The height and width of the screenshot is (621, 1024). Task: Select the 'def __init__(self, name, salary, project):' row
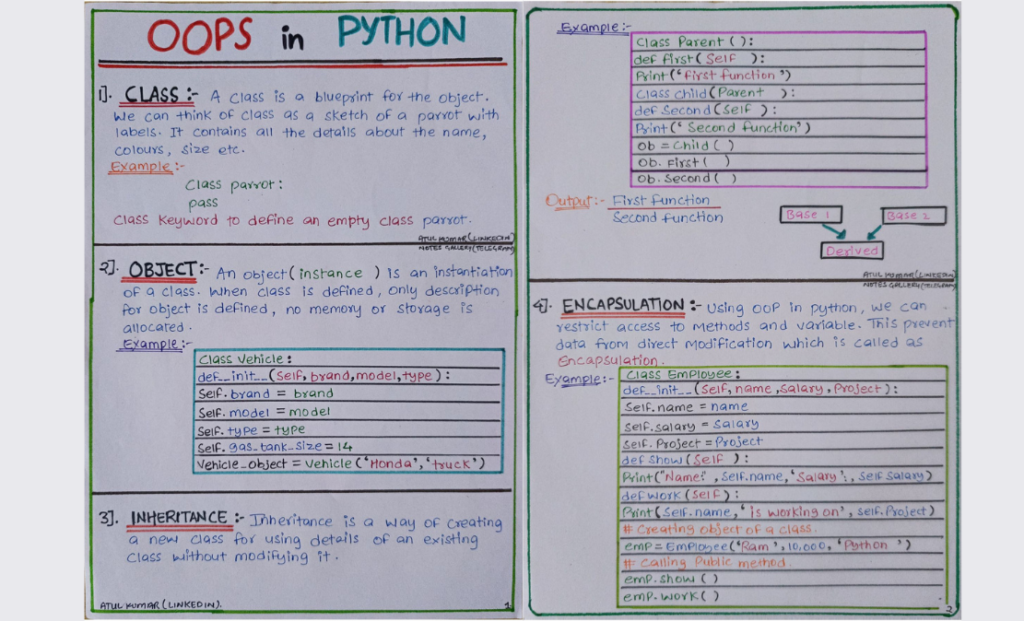tap(782, 389)
